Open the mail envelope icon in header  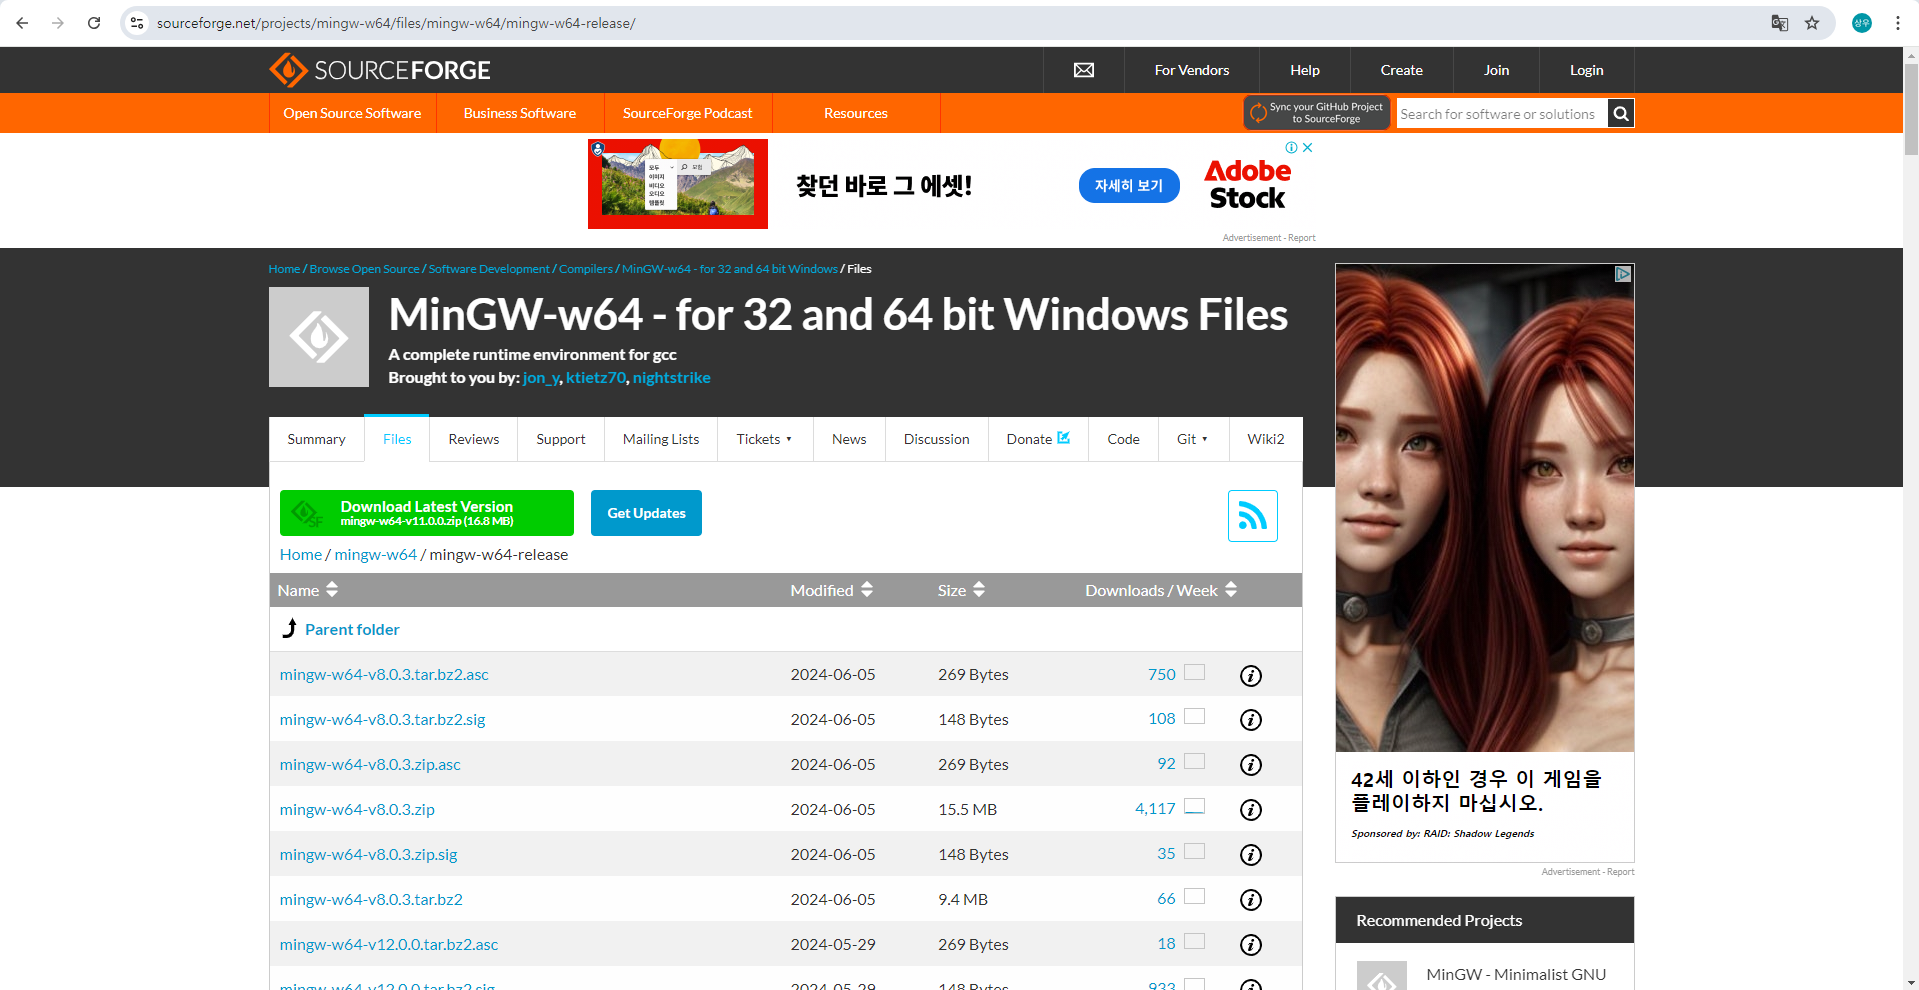point(1084,70)
